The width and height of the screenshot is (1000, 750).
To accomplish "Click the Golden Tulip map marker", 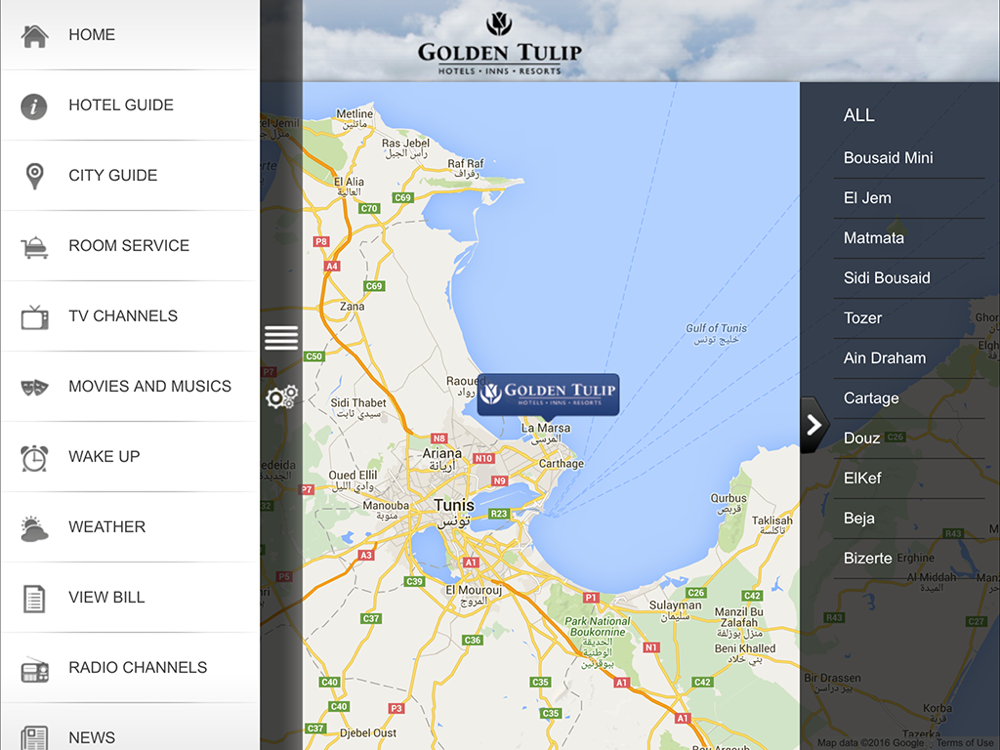I will pos(548,395).
